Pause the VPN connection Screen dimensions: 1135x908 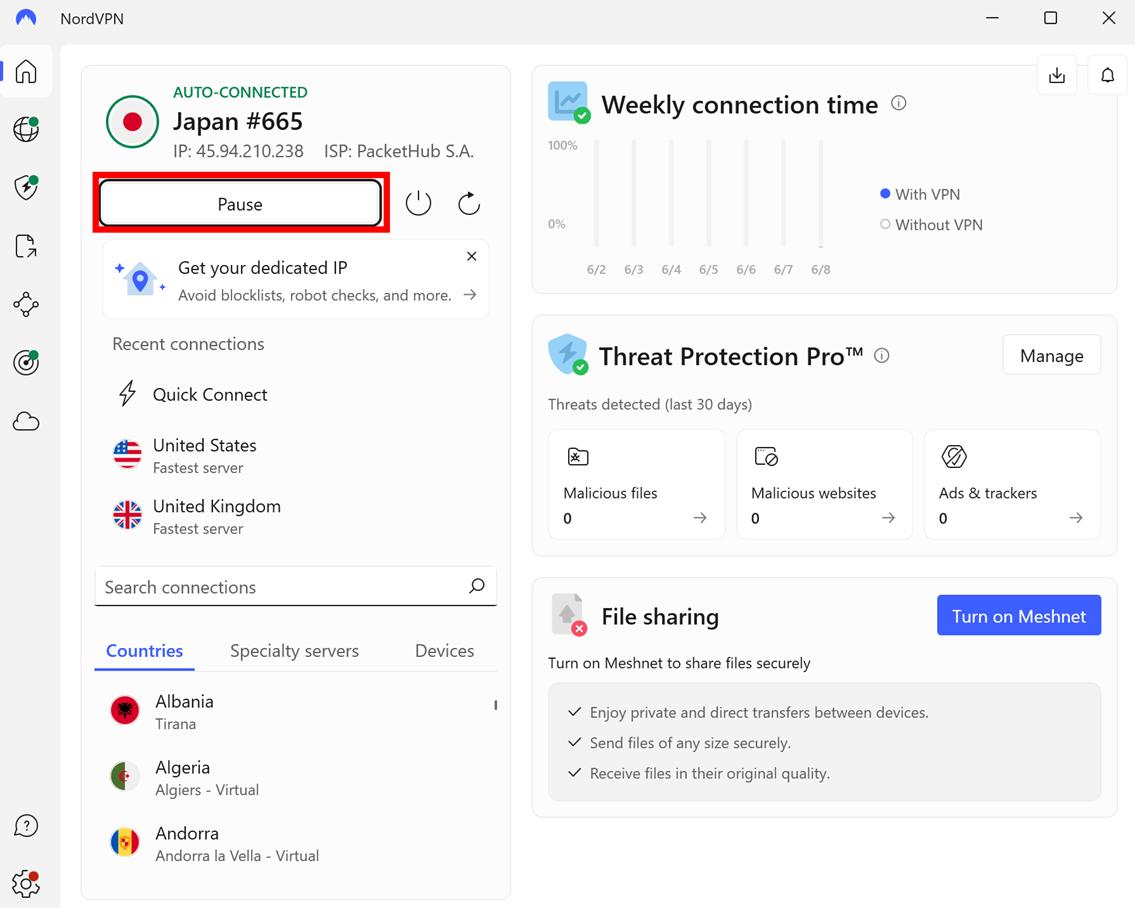pyautogui.click(x=240, y=203)
